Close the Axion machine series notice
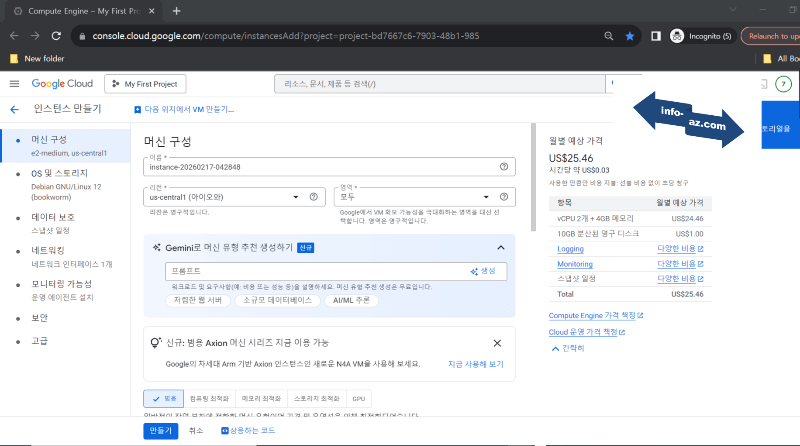 pos(497,343)
